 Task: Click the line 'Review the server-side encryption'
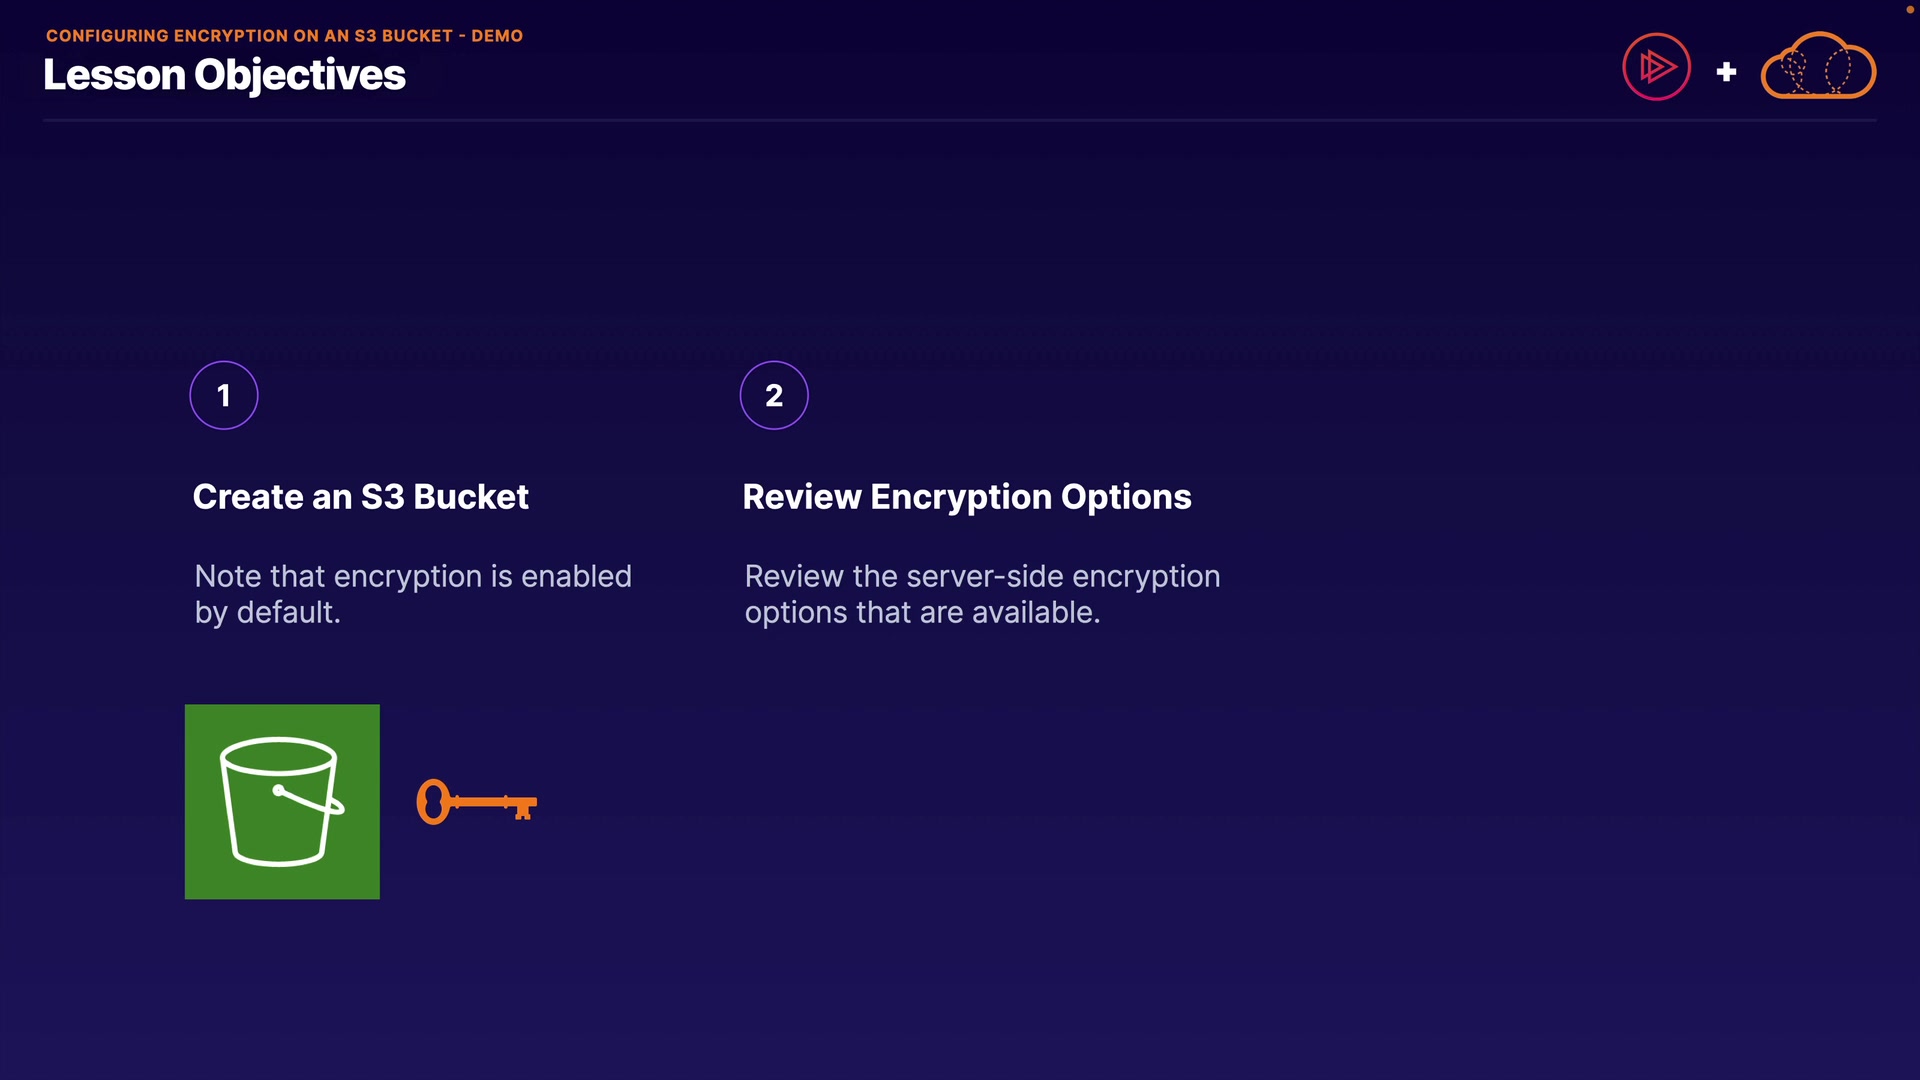pyautogui.click(x=982, y=577)
